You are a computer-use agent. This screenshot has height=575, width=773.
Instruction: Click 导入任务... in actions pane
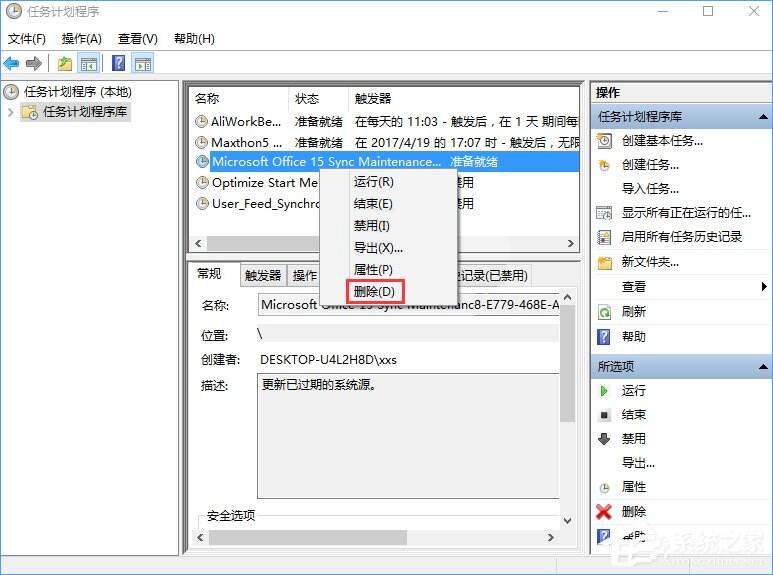[650, 188]
